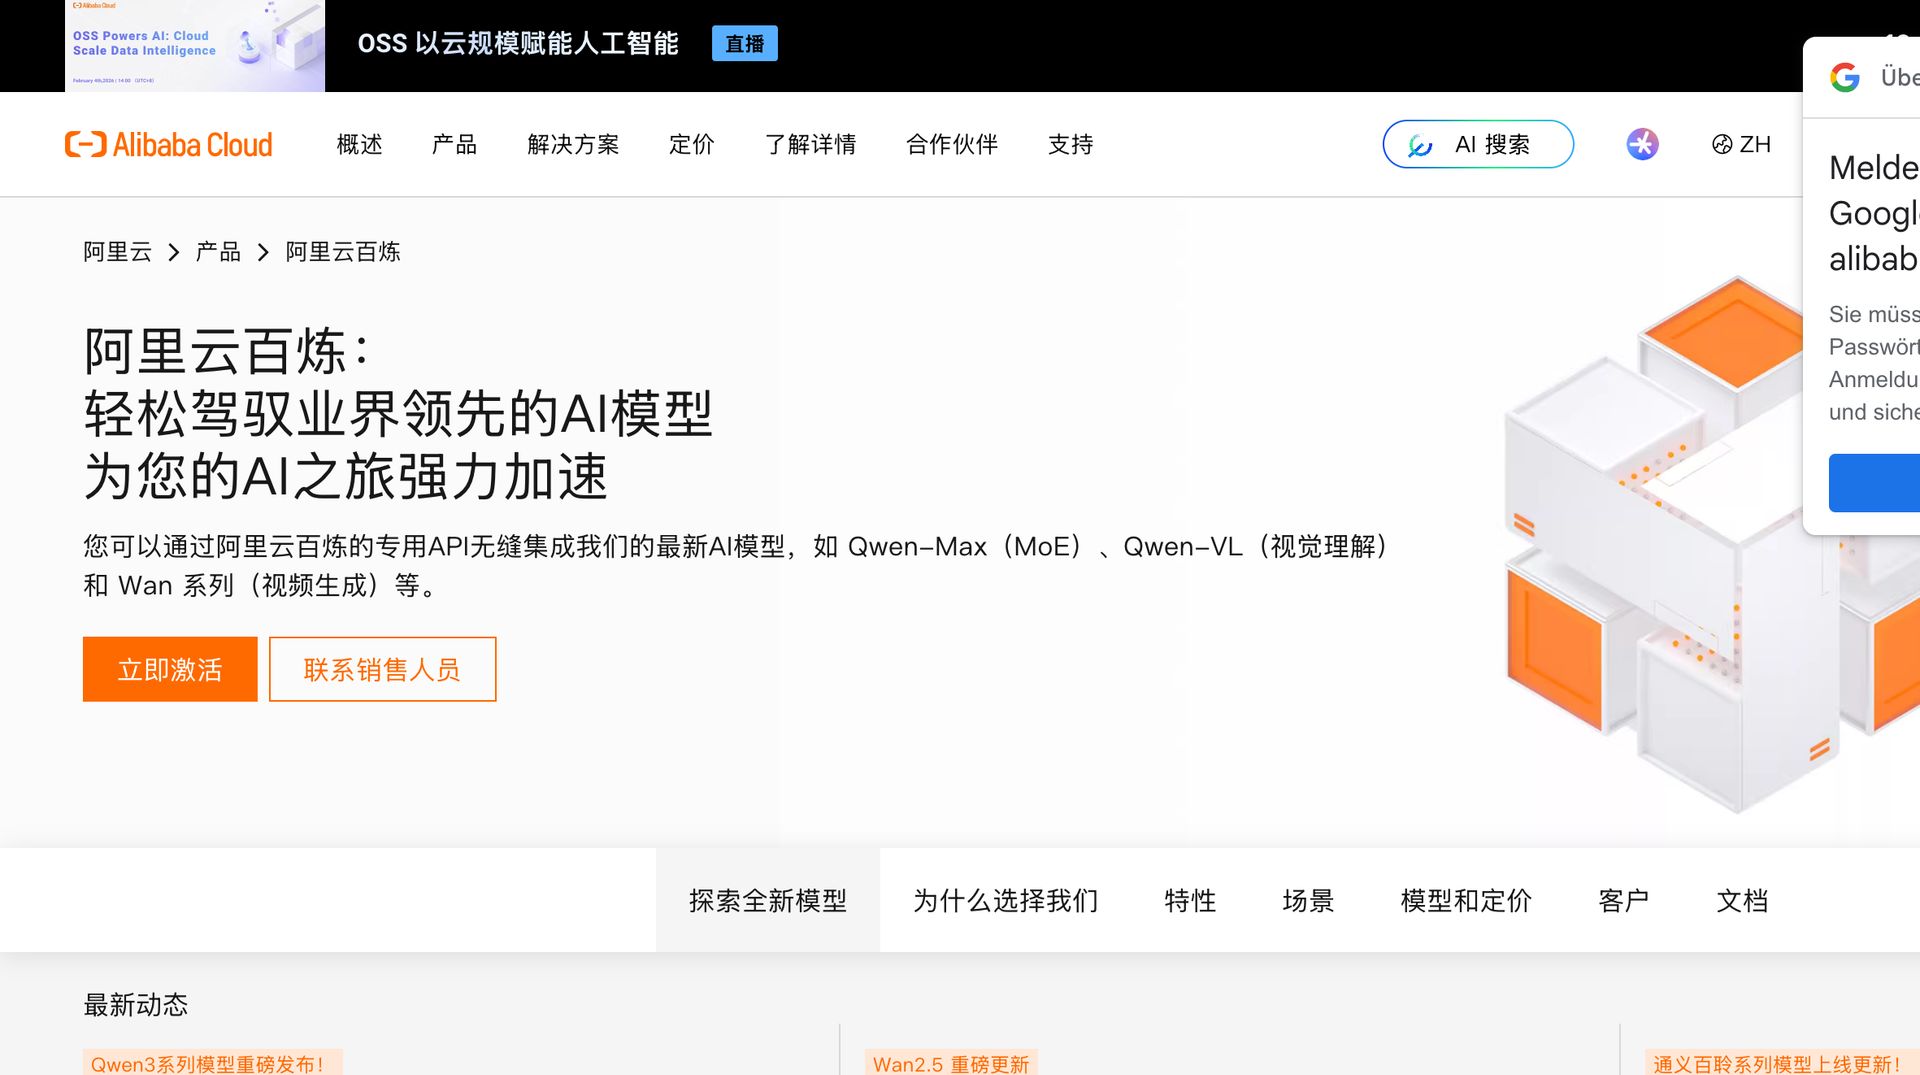
Task: Open the AI 搜索 search box
Action: pos(1477,145)
